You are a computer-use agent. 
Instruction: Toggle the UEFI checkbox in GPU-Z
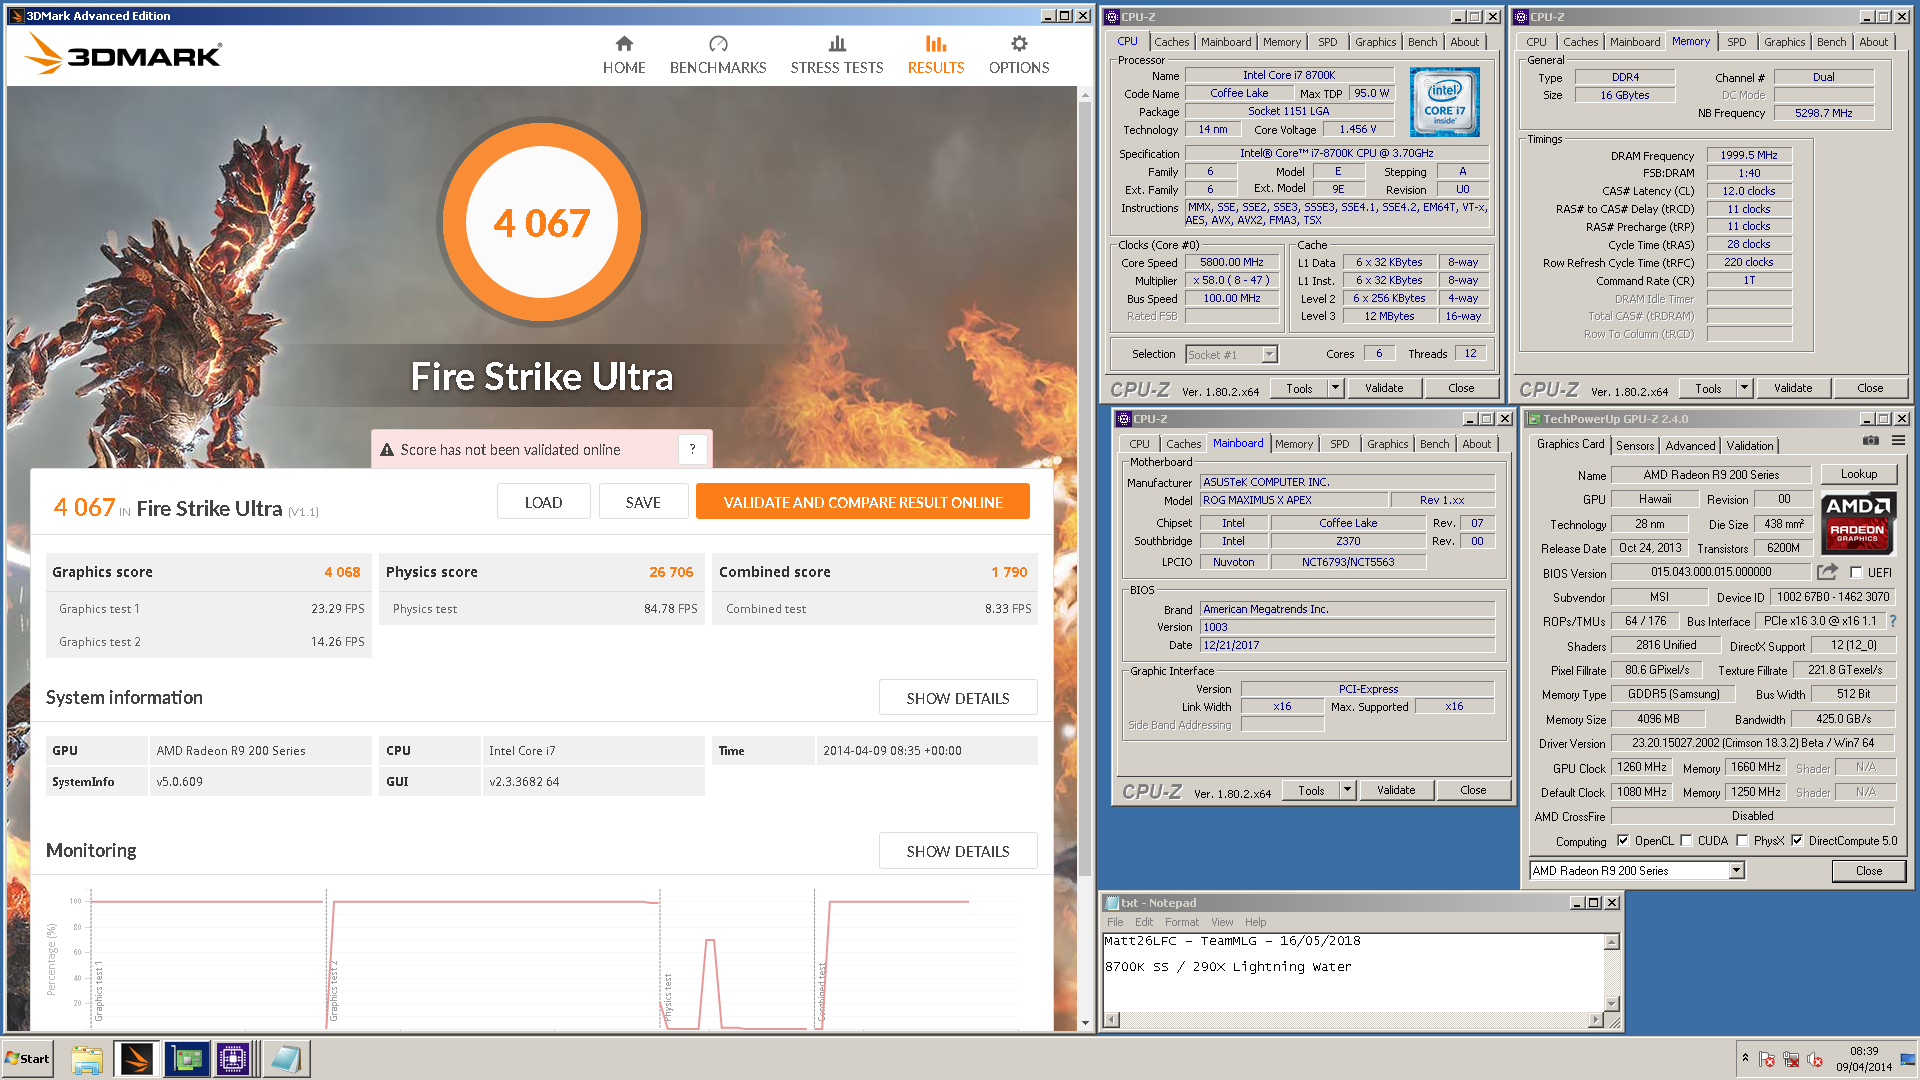1856,573
